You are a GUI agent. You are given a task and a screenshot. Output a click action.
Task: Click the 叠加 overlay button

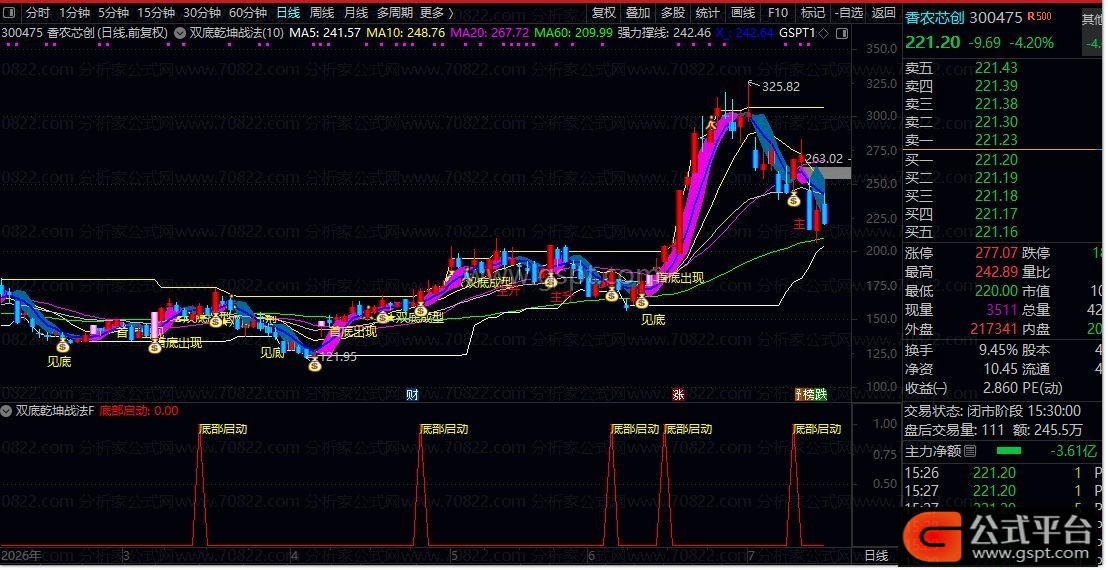638,13
